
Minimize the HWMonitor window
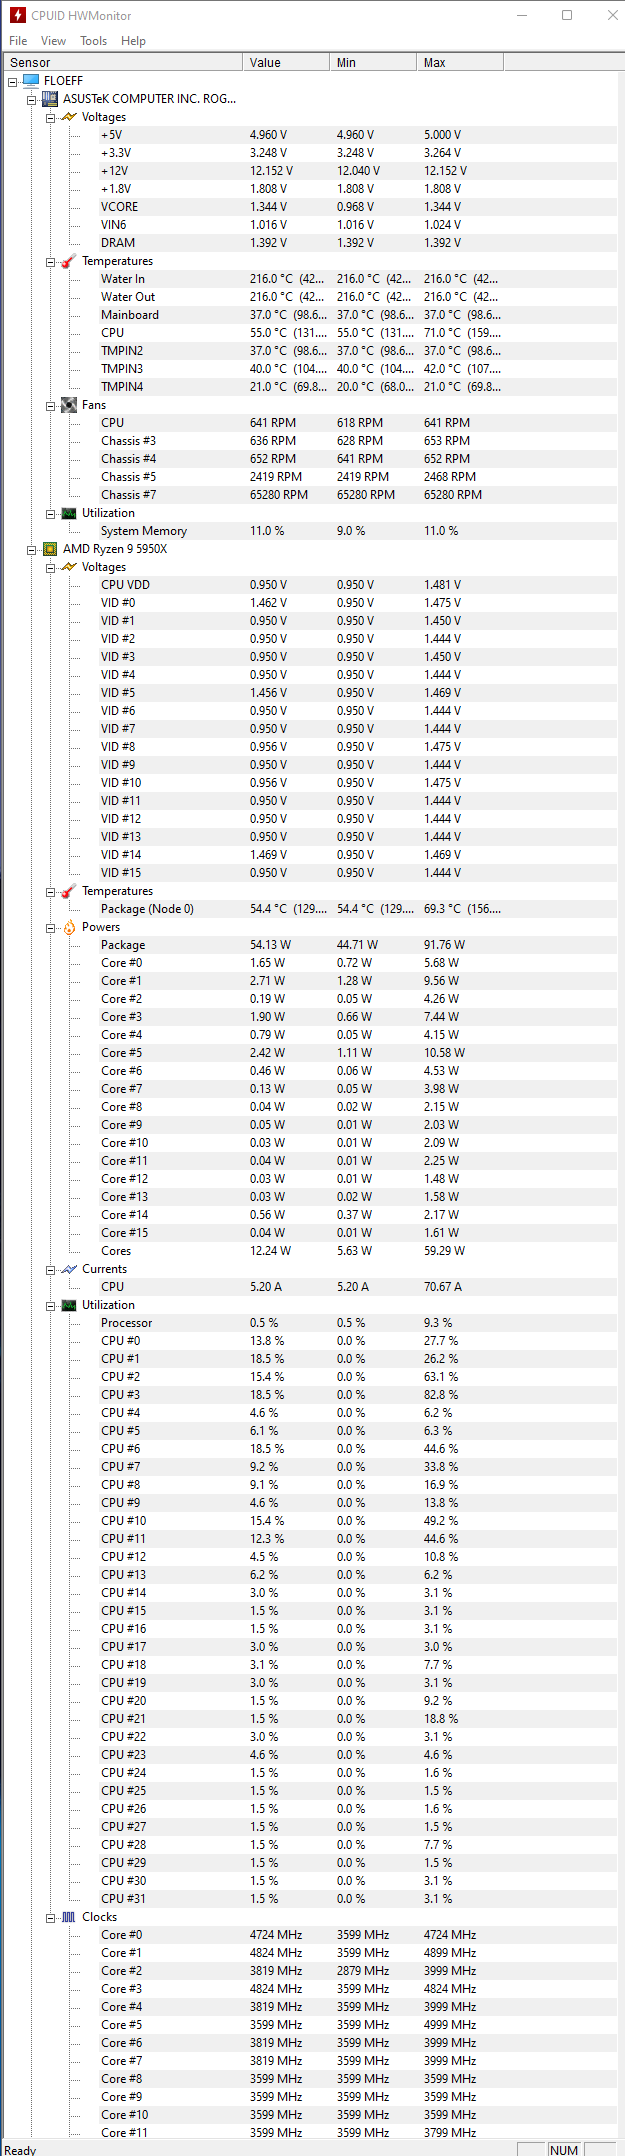point(521,15)
